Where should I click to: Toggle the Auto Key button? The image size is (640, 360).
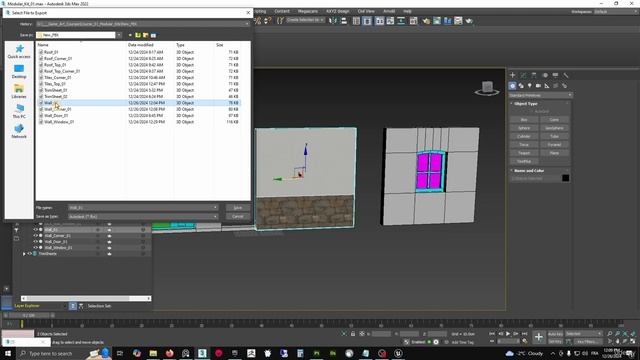pyautogui.click(x=555, y=334)
